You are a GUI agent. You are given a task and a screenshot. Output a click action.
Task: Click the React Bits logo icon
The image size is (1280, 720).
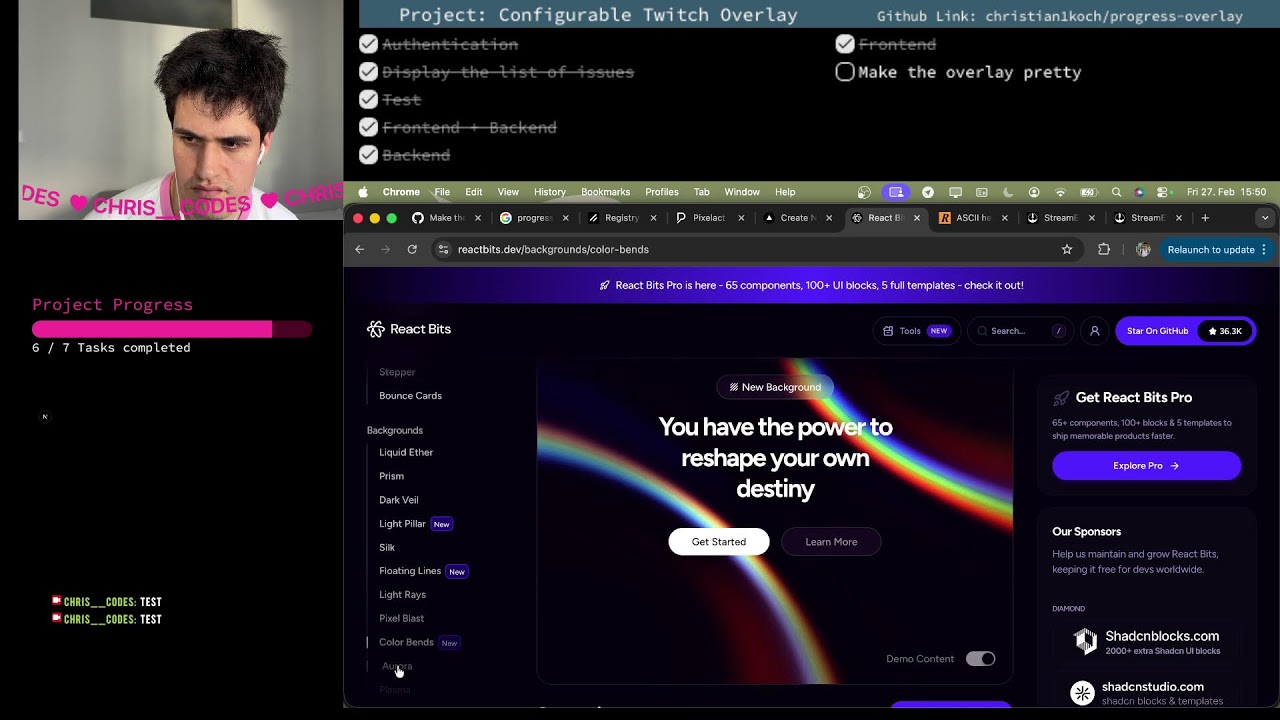(376, 329)
